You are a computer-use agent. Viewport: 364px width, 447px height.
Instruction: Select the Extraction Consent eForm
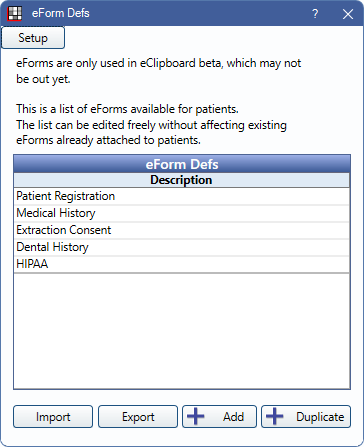pos(182,230)
